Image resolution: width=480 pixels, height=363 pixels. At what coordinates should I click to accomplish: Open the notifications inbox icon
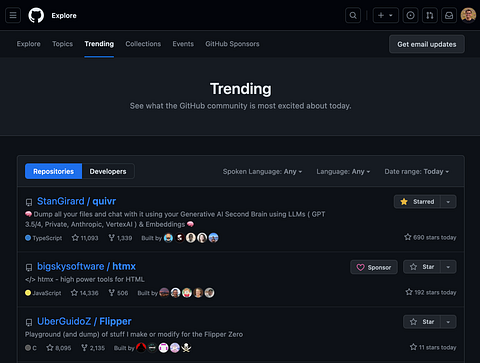point(449,15)
